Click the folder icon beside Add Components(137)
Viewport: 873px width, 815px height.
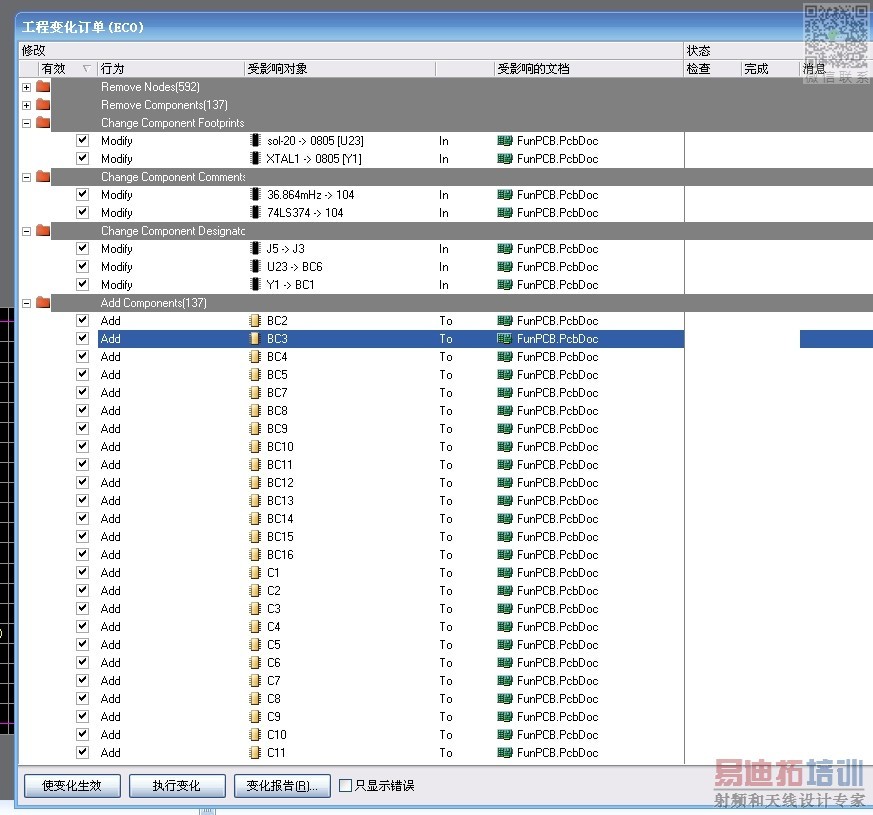click(43, 302)
